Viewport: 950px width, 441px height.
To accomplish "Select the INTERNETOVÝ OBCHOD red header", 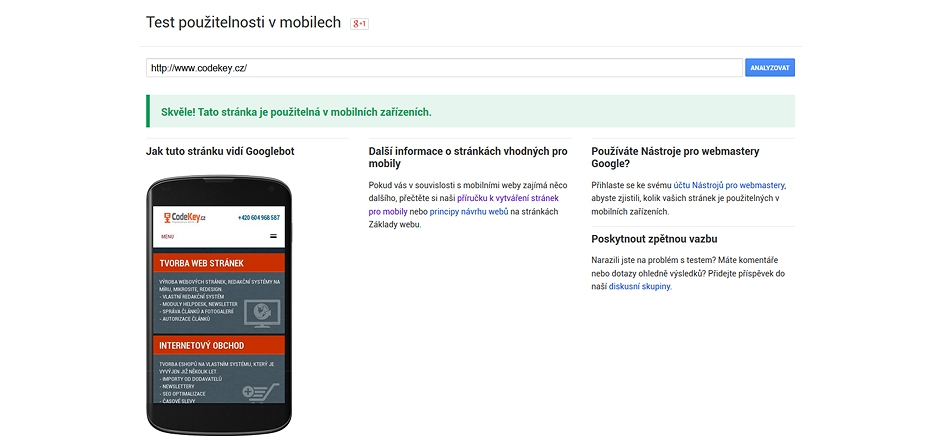I will coord(219,345).
